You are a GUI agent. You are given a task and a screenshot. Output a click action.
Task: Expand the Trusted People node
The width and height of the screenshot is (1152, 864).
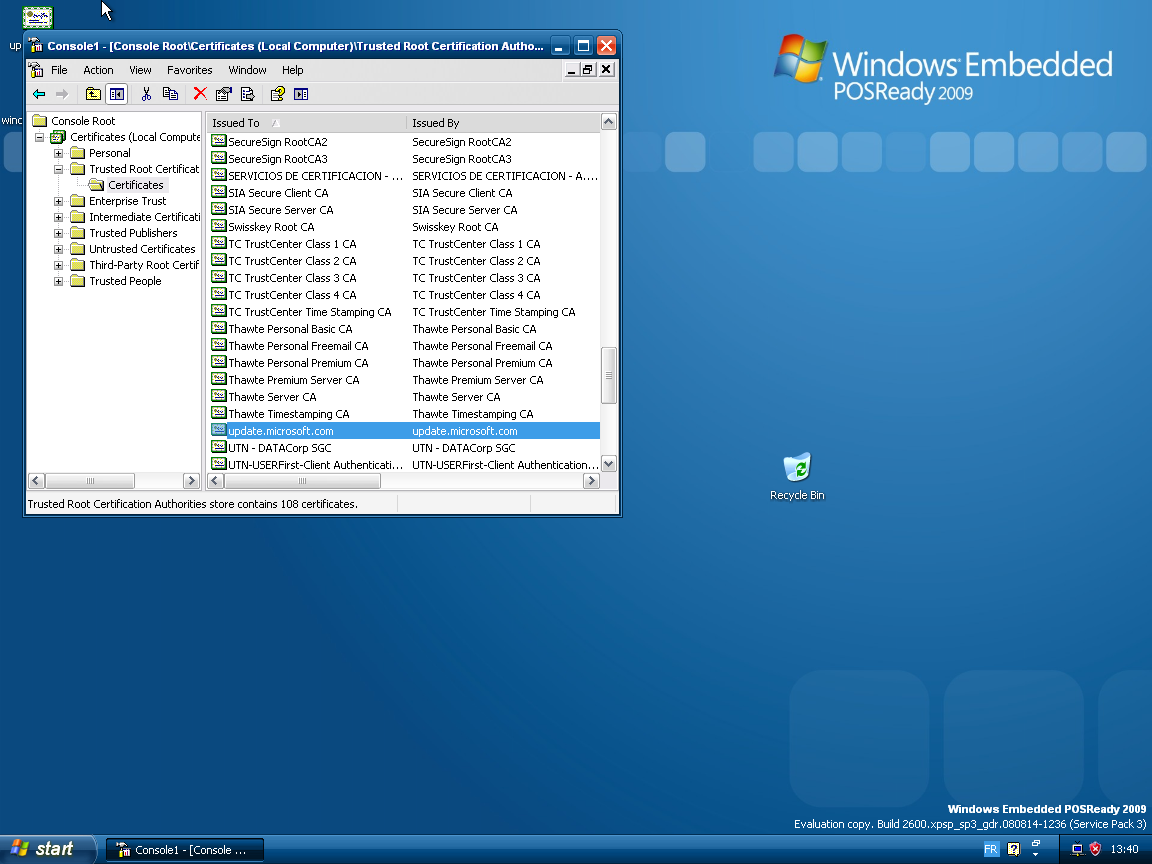click(59, 281)
